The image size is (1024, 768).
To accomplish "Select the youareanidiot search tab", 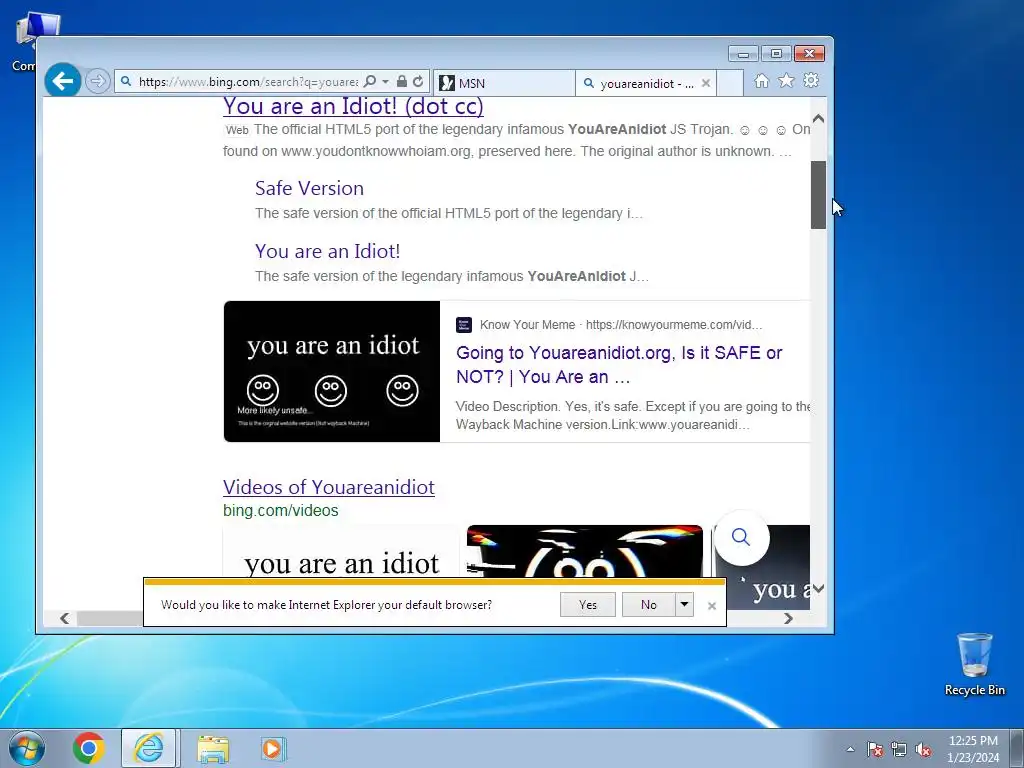I will (640, 83).
